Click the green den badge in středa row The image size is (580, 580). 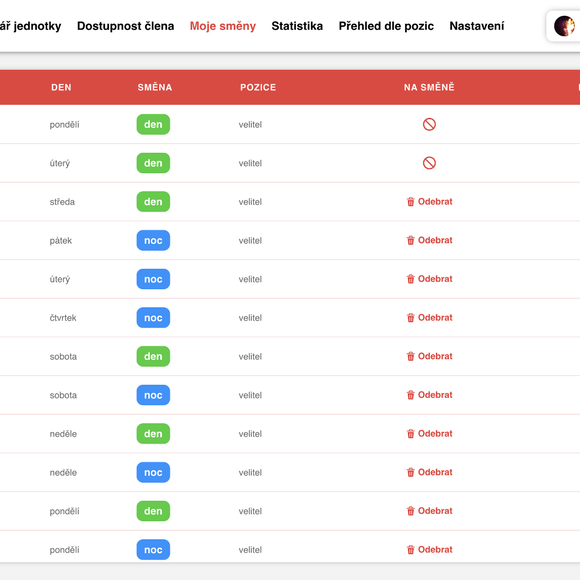(153, 202)
